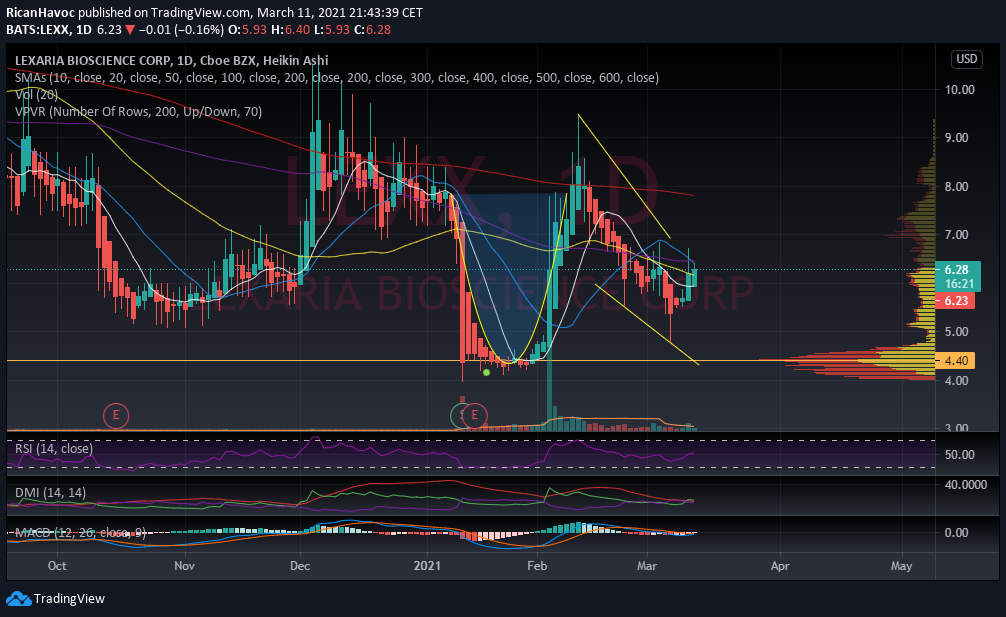
Task: Click the DMI 40.0000 scale value
Action: (x=966, y=485)
